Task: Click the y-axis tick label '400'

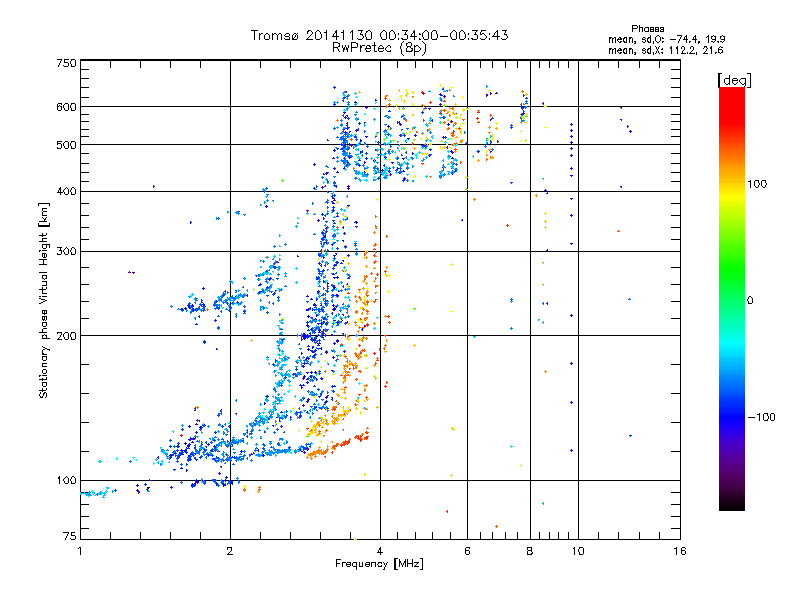Action: coord(67,191)
